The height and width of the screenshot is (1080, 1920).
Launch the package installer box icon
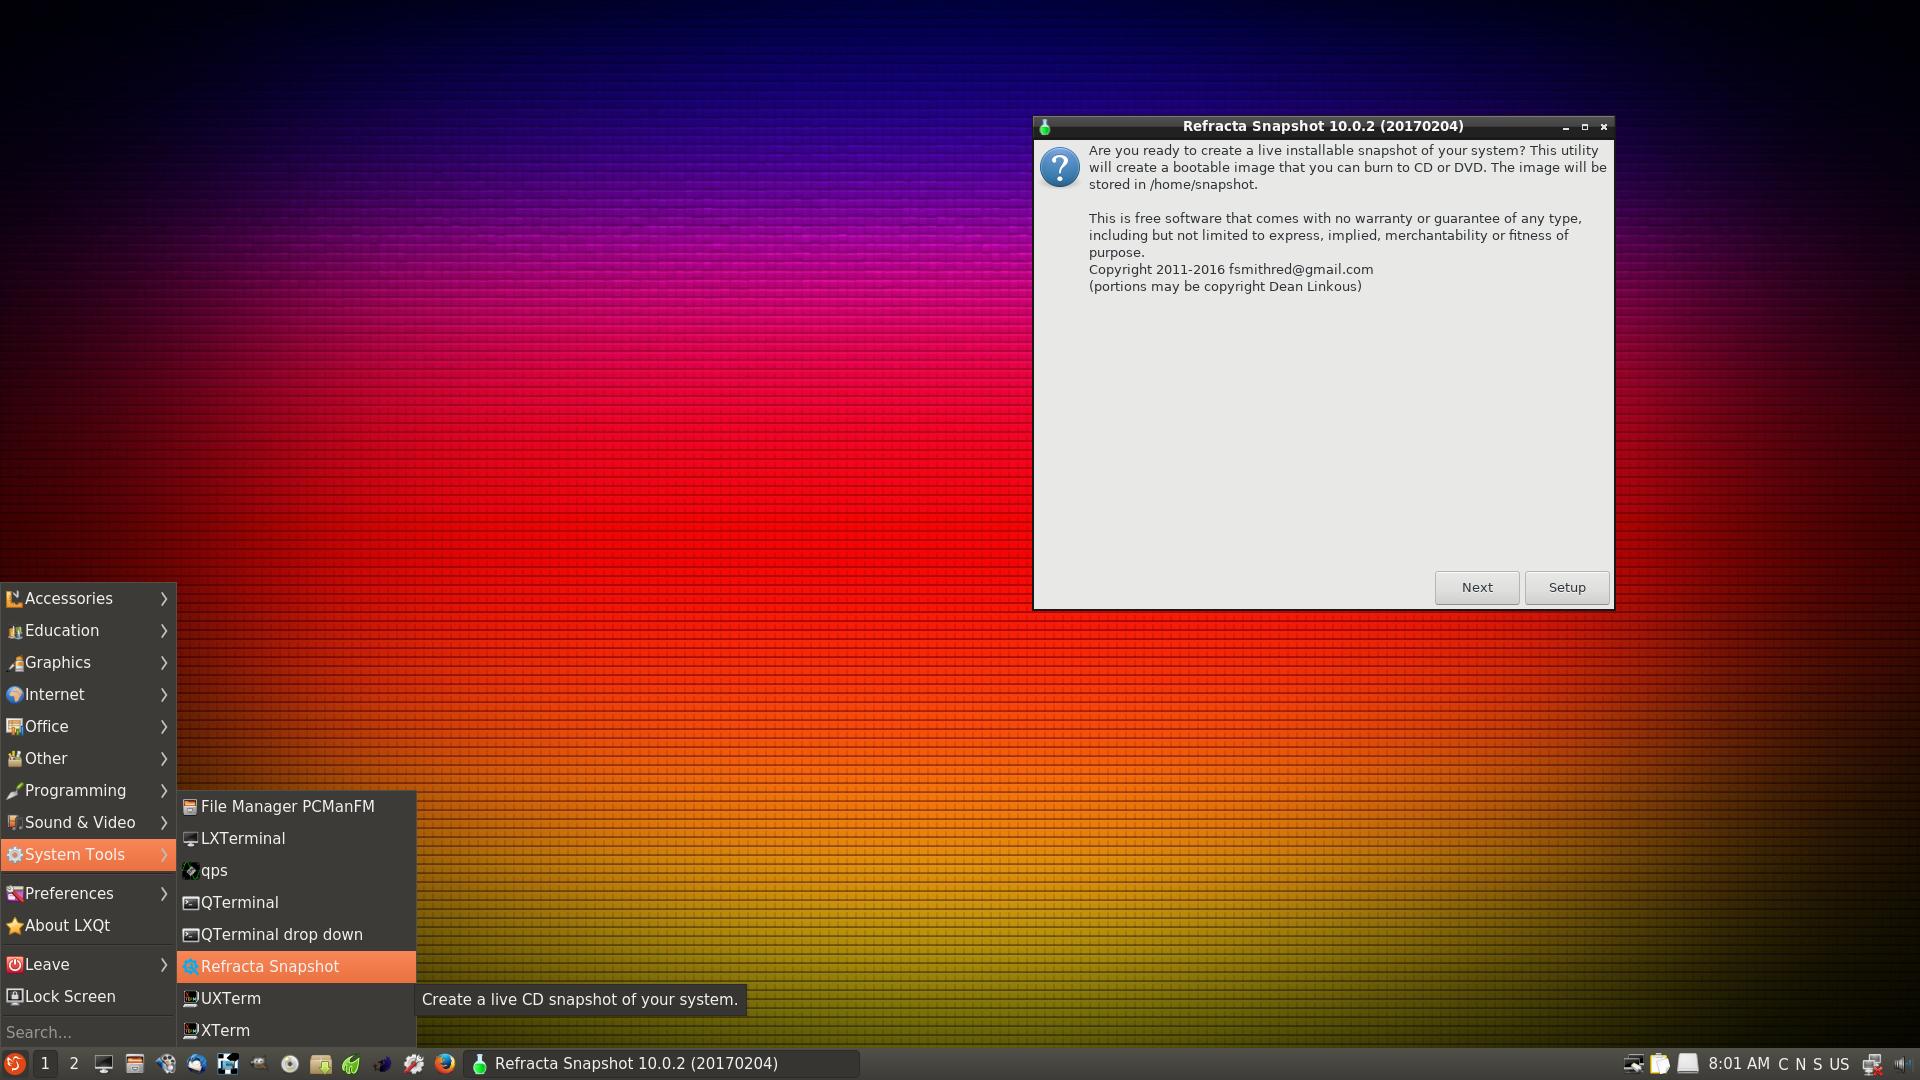coord(320,1064)
